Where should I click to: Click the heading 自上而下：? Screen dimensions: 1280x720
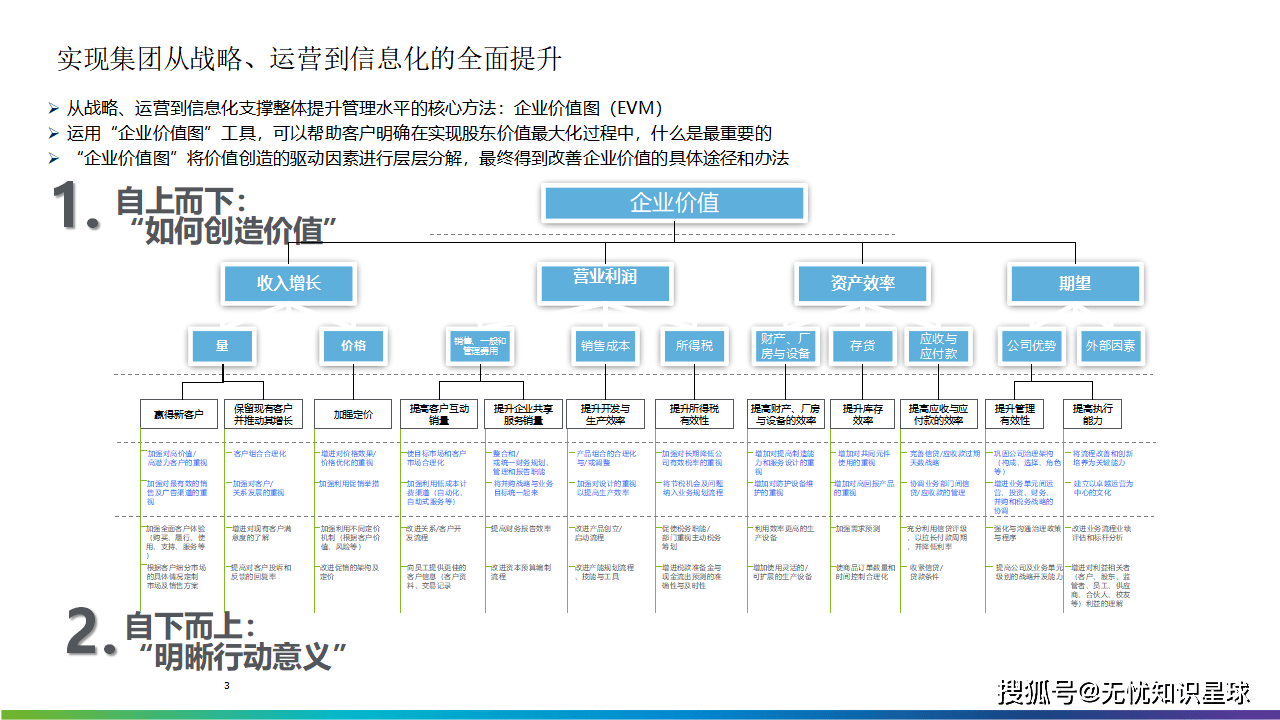182,200
